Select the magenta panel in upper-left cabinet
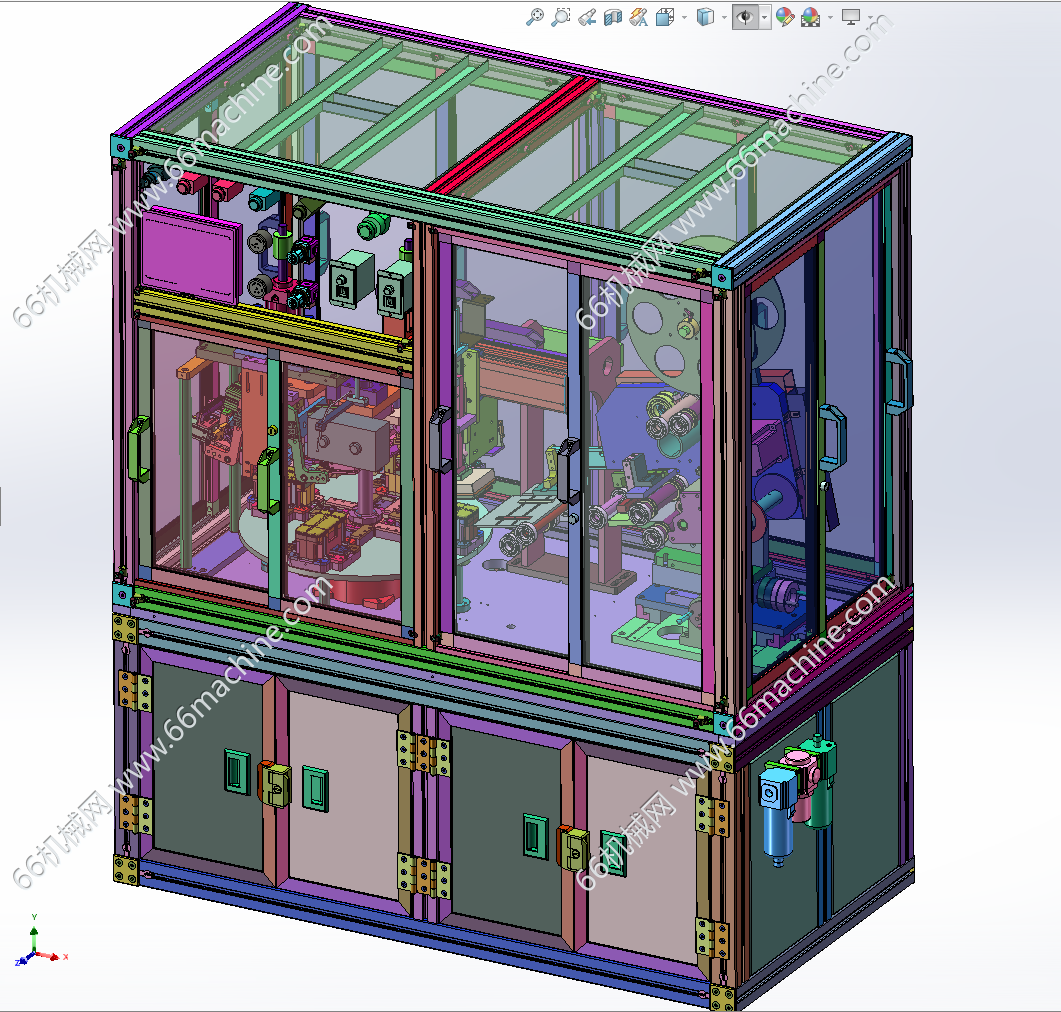The height and width of the screenshot is (1012, 1061). point(189,252)
